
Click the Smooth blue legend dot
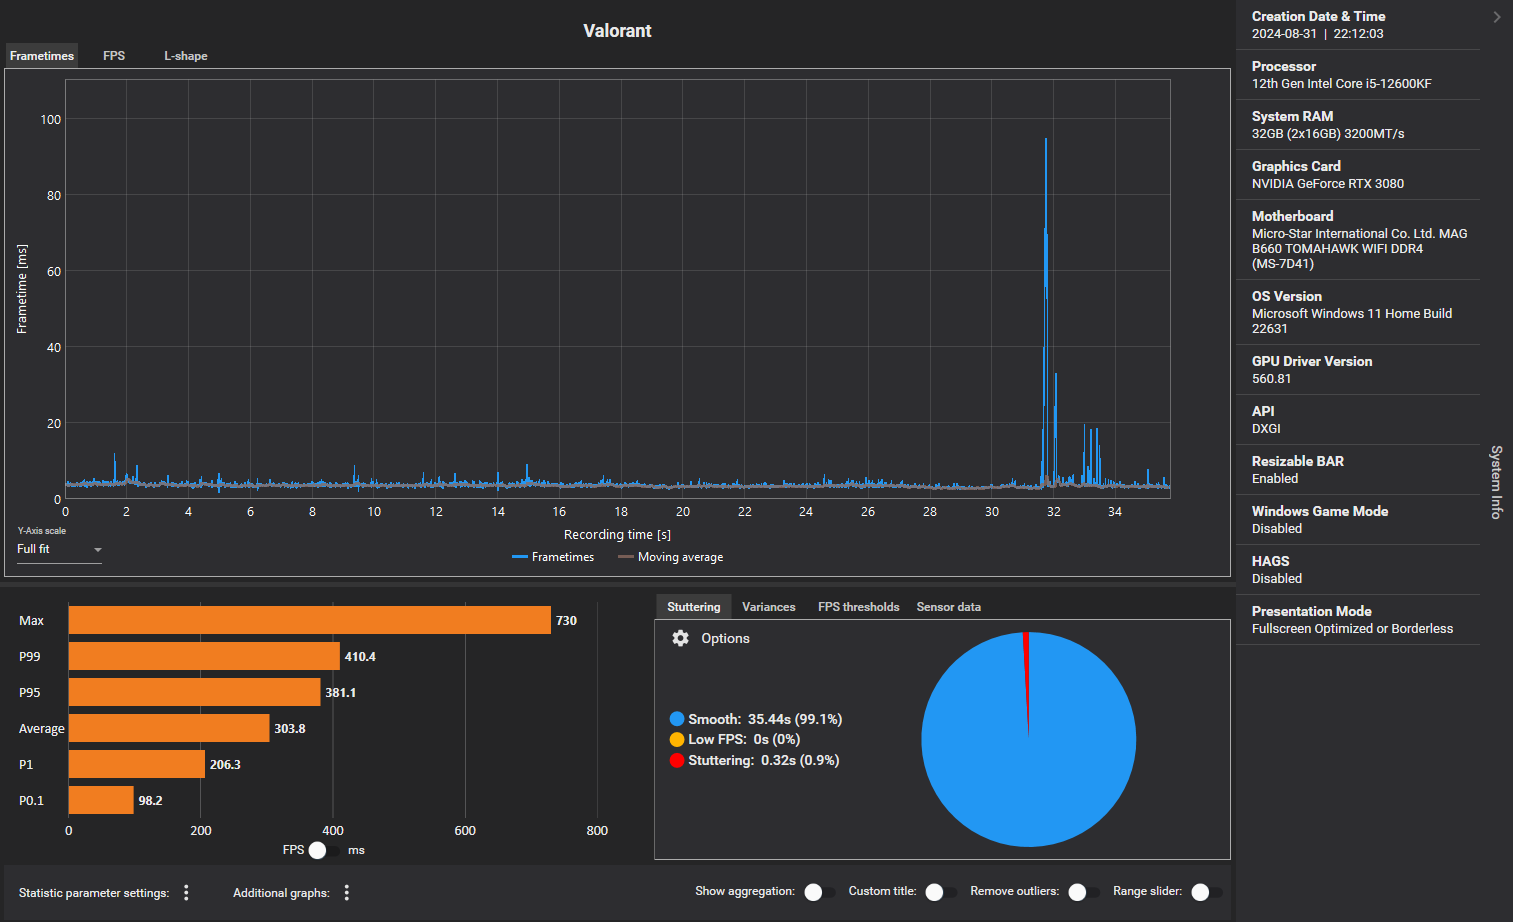[677, 719]
